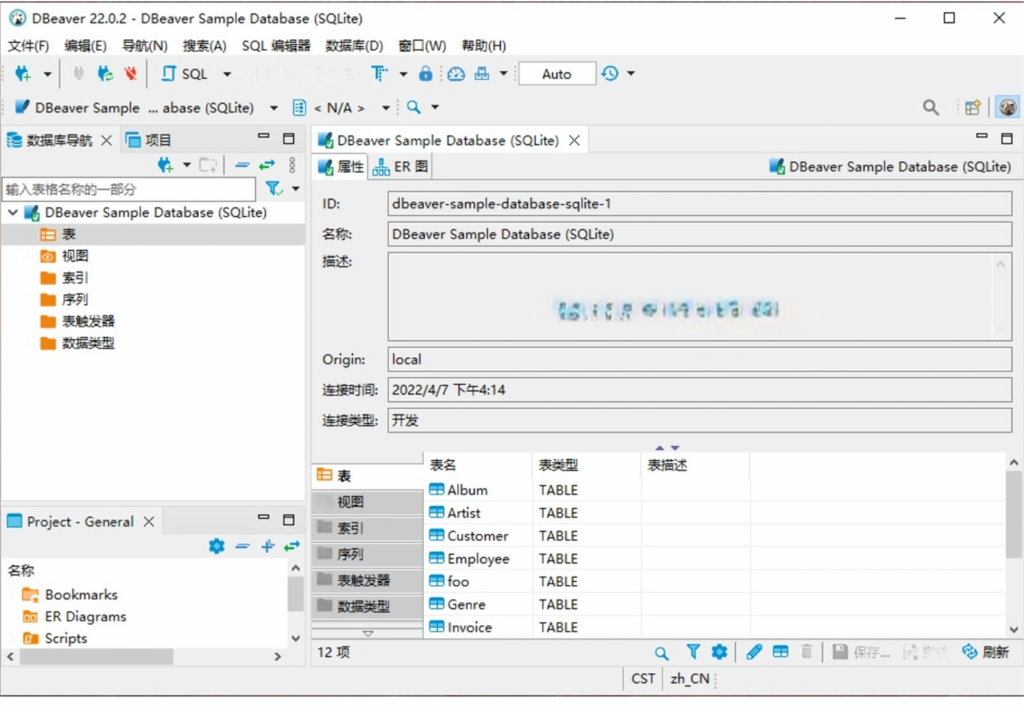Click the filter funnel icon in bottom toolbar

pos(693,652)
